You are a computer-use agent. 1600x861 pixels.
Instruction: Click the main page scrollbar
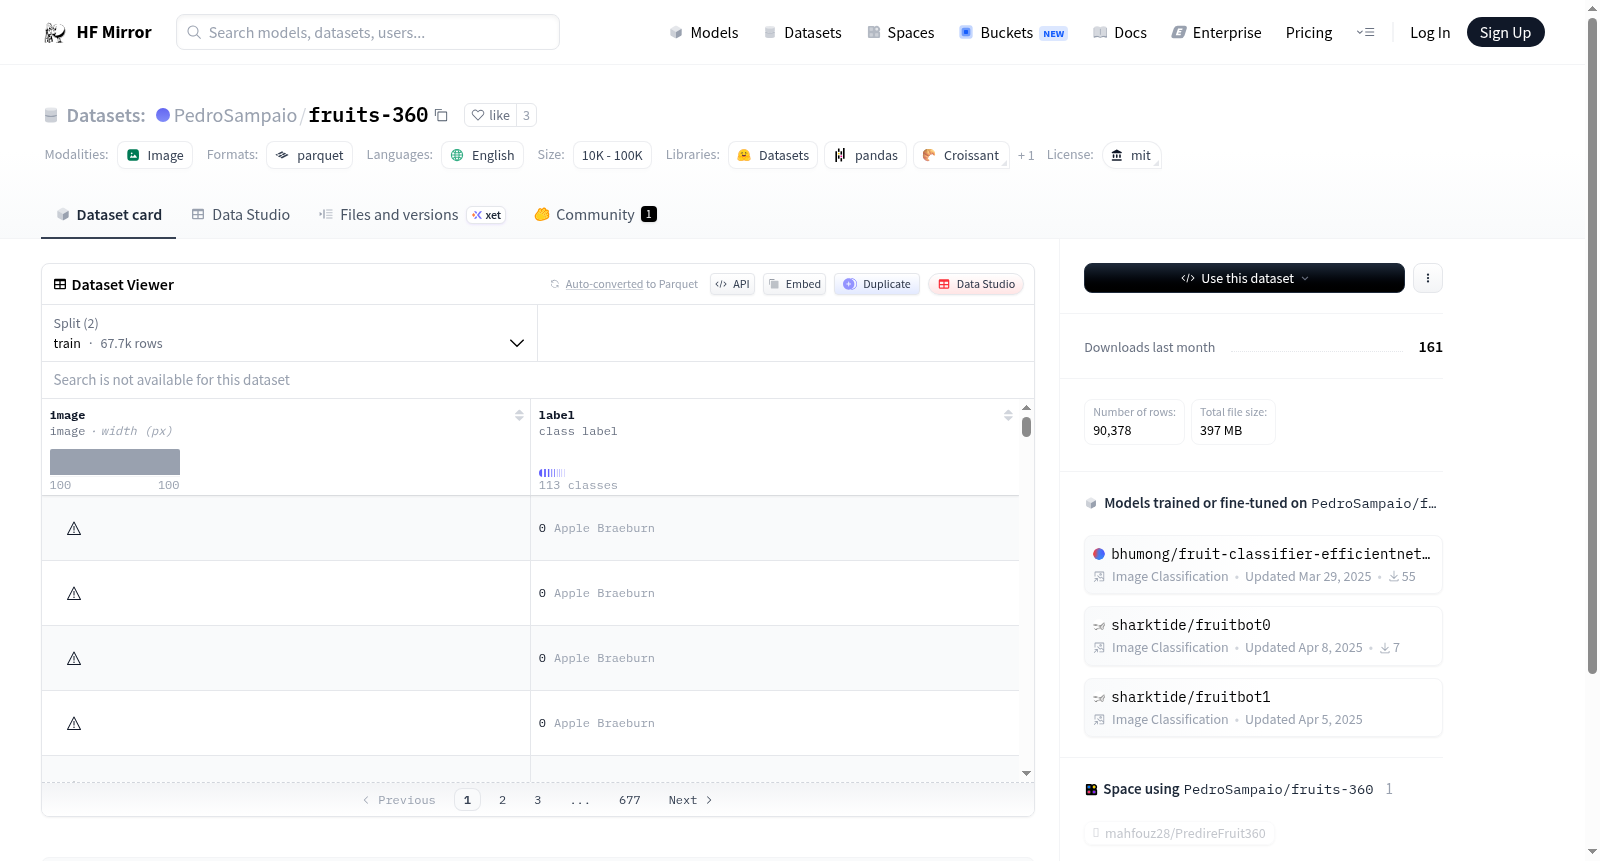click(1593, 345)
